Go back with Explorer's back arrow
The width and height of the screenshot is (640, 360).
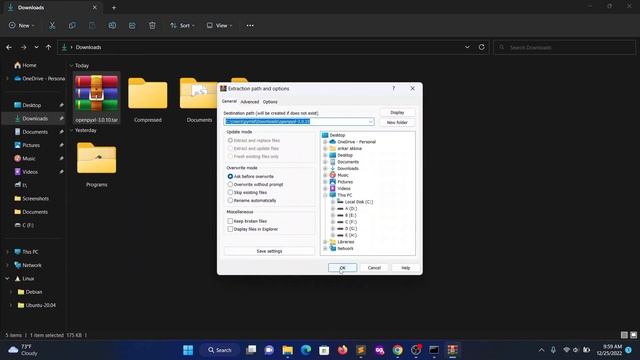(x=9, y=47)
